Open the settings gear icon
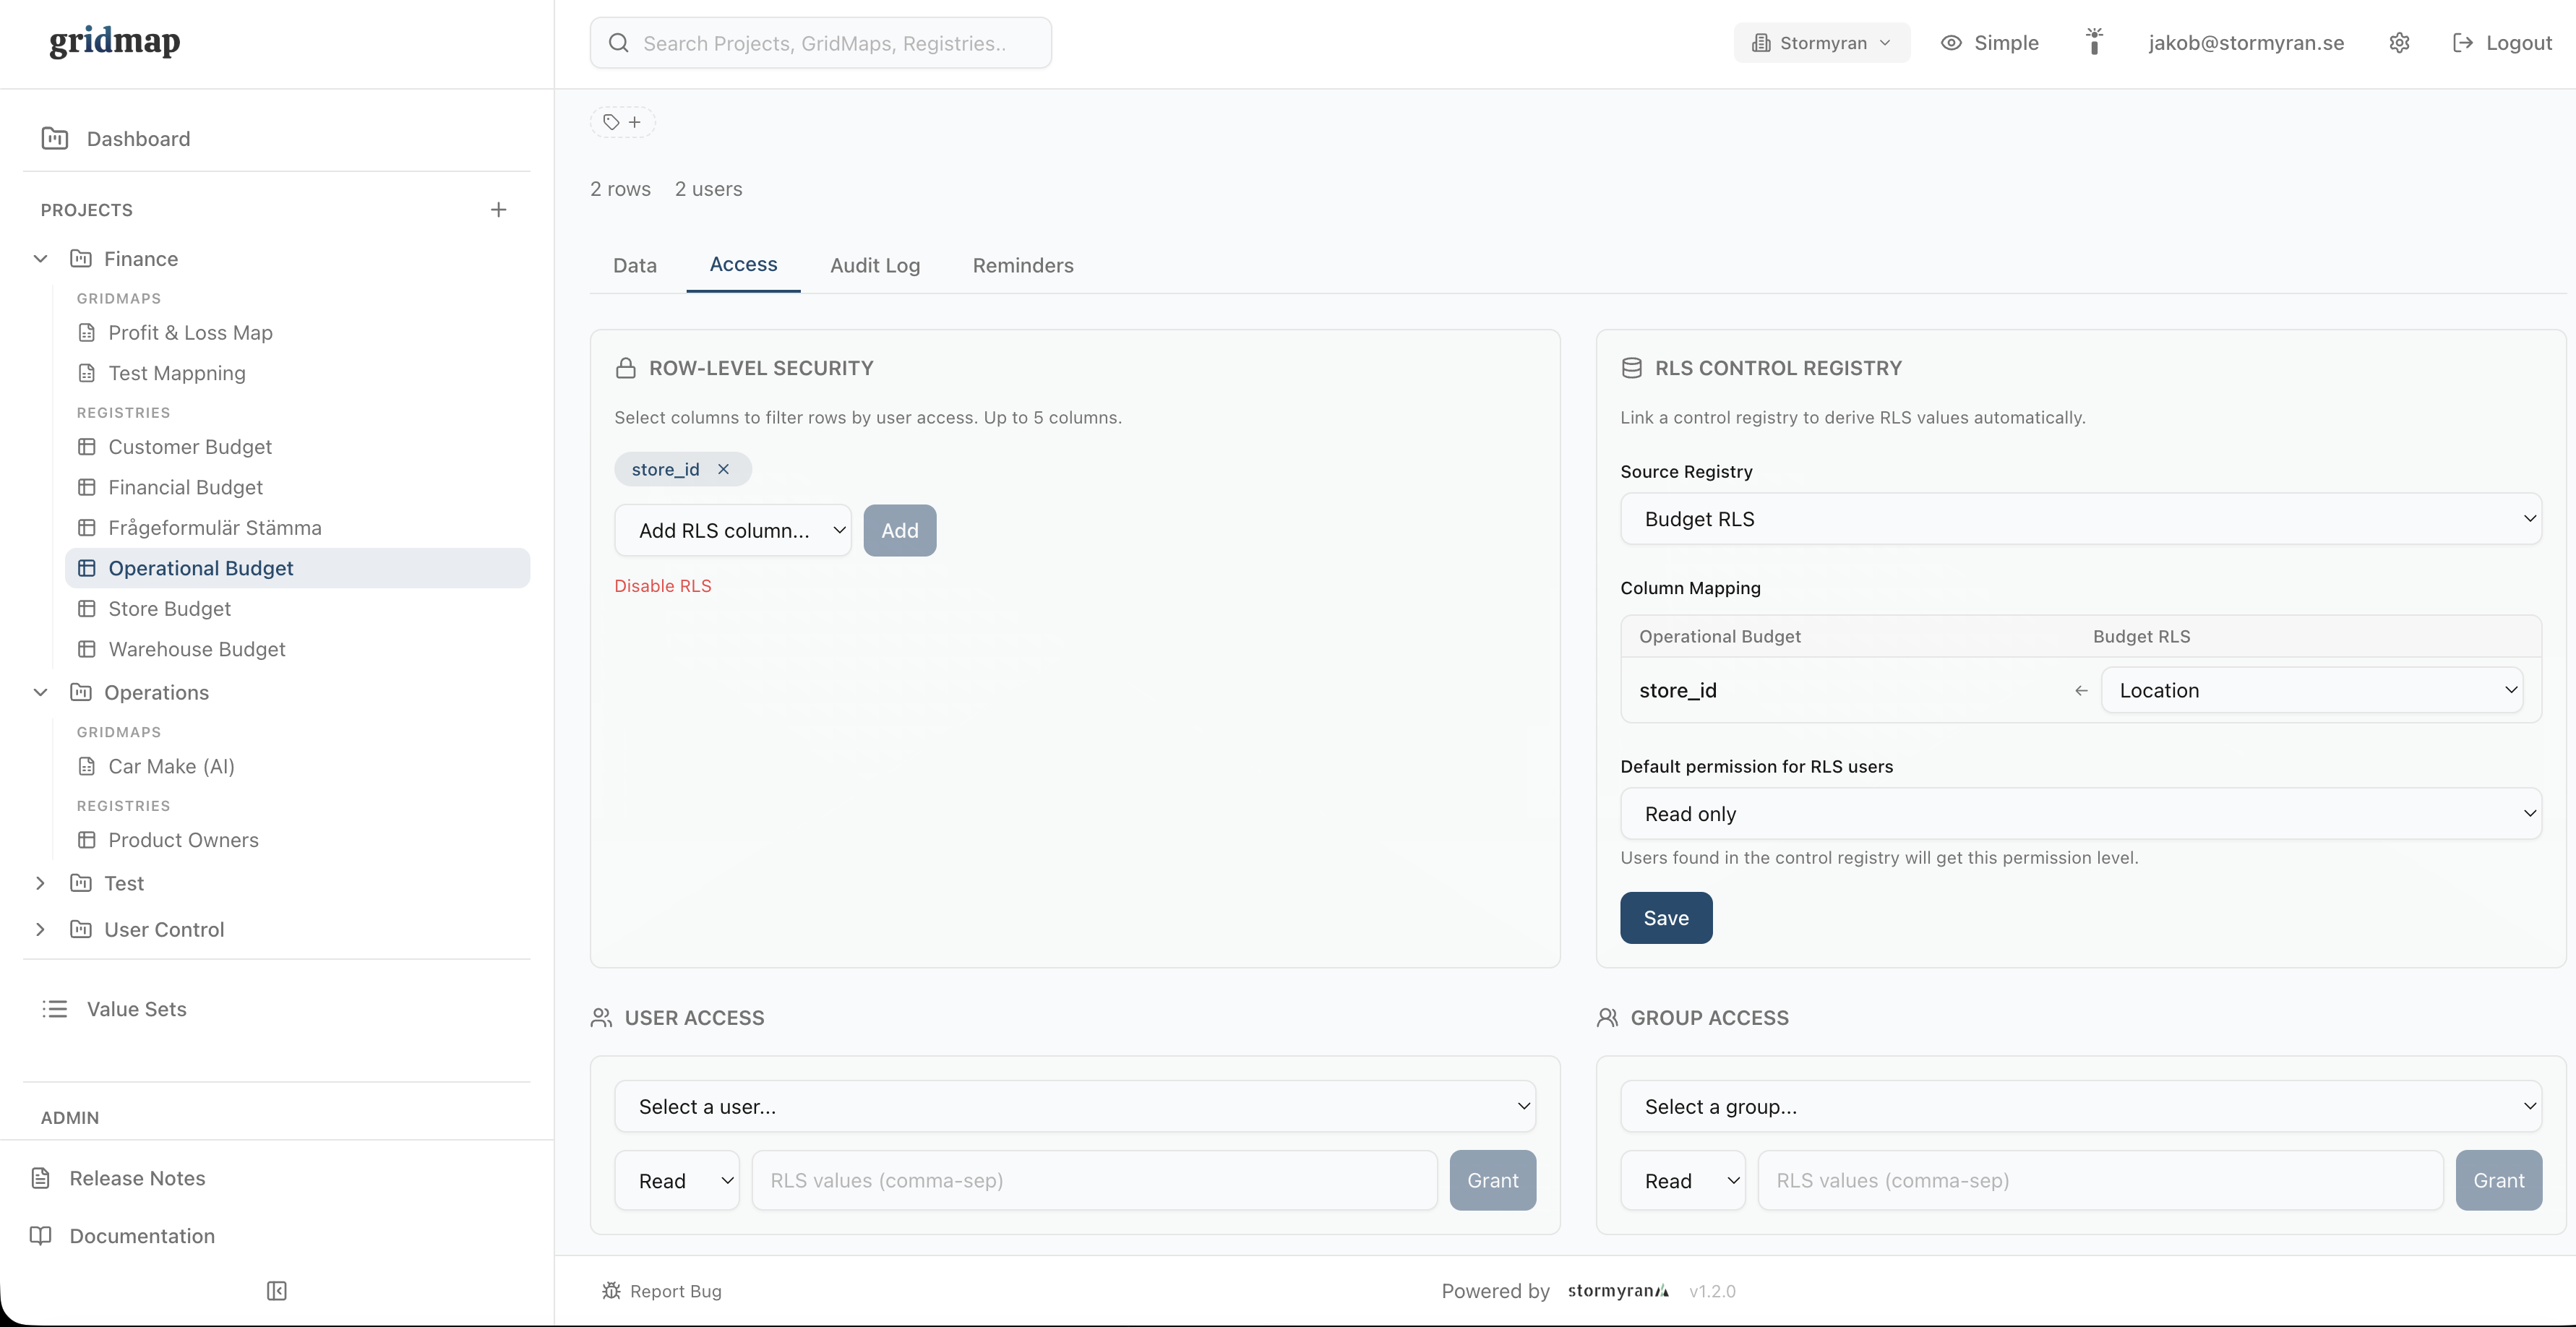 tap(2399, 43)
